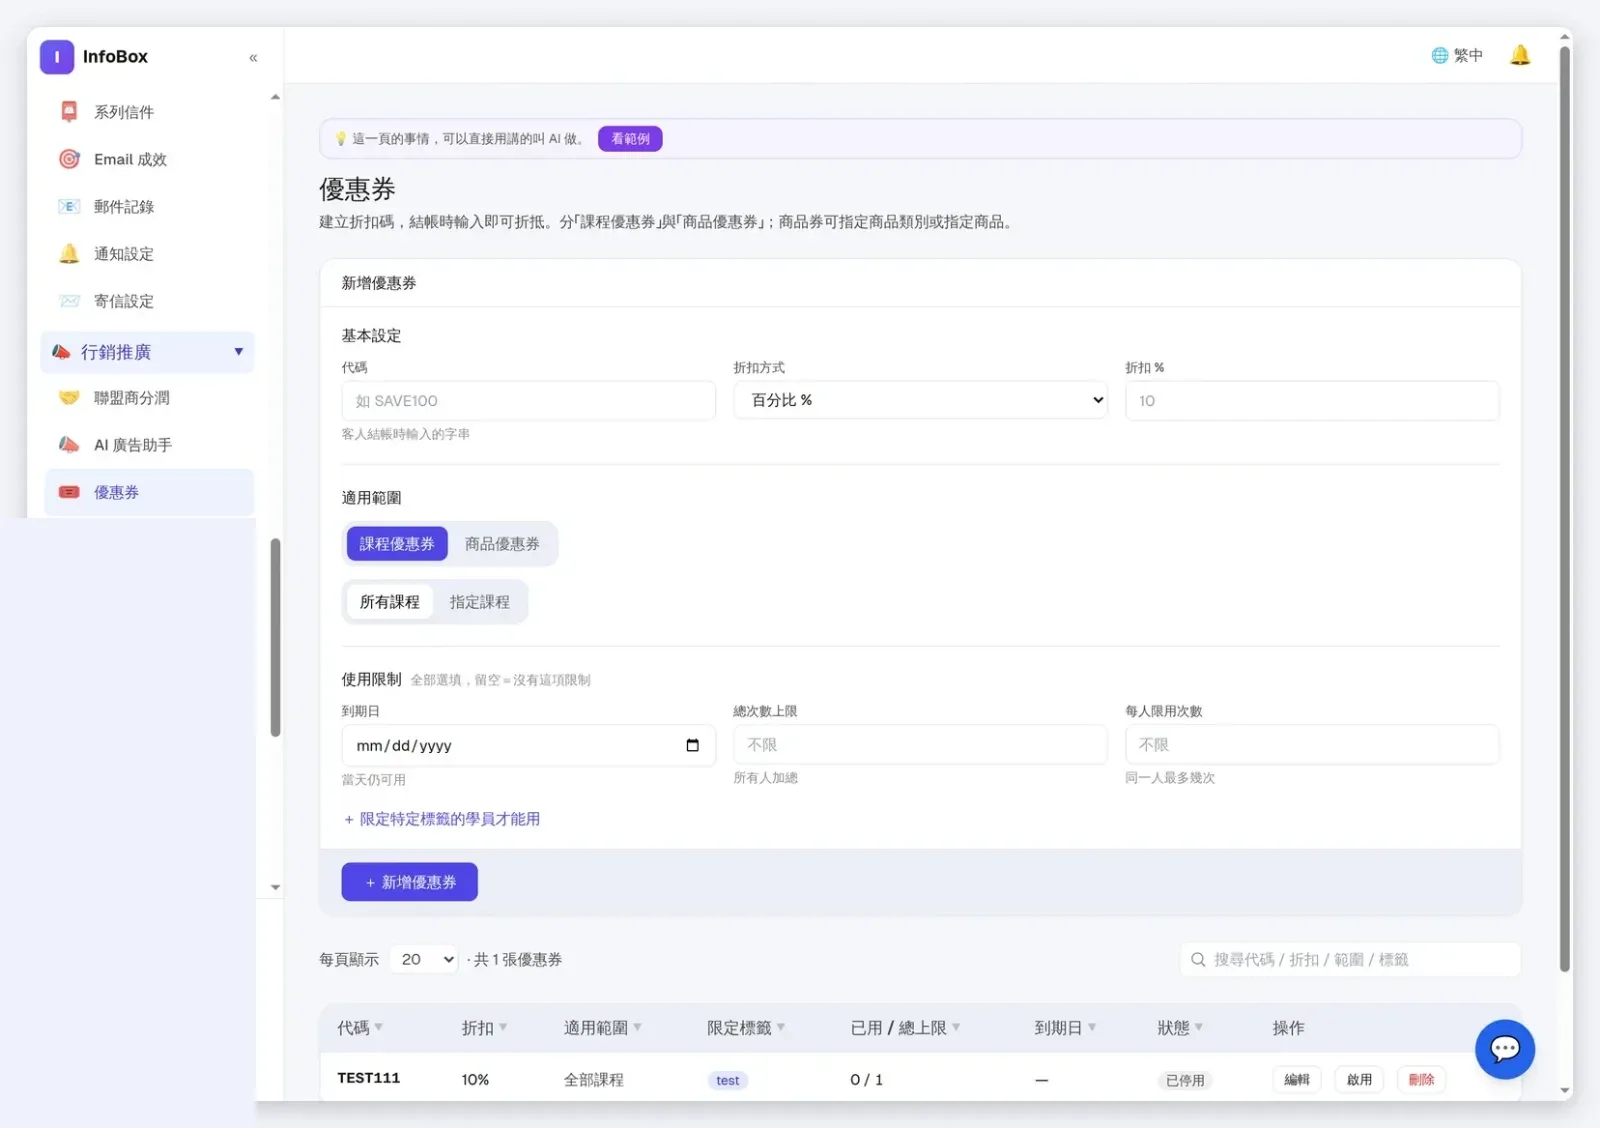Click 刪除 for TEST111 row
Image resolution: width=1600 pixels, height=1128 pixels.
click(x=1421, y=1080)
